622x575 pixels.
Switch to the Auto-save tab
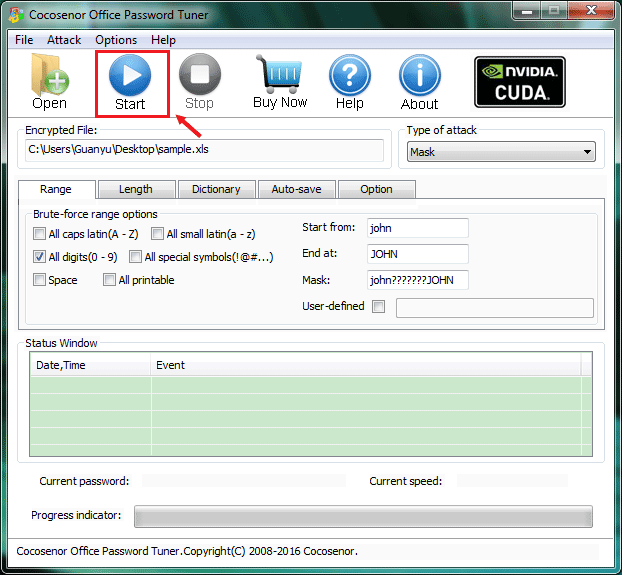[x=296, y=189]
